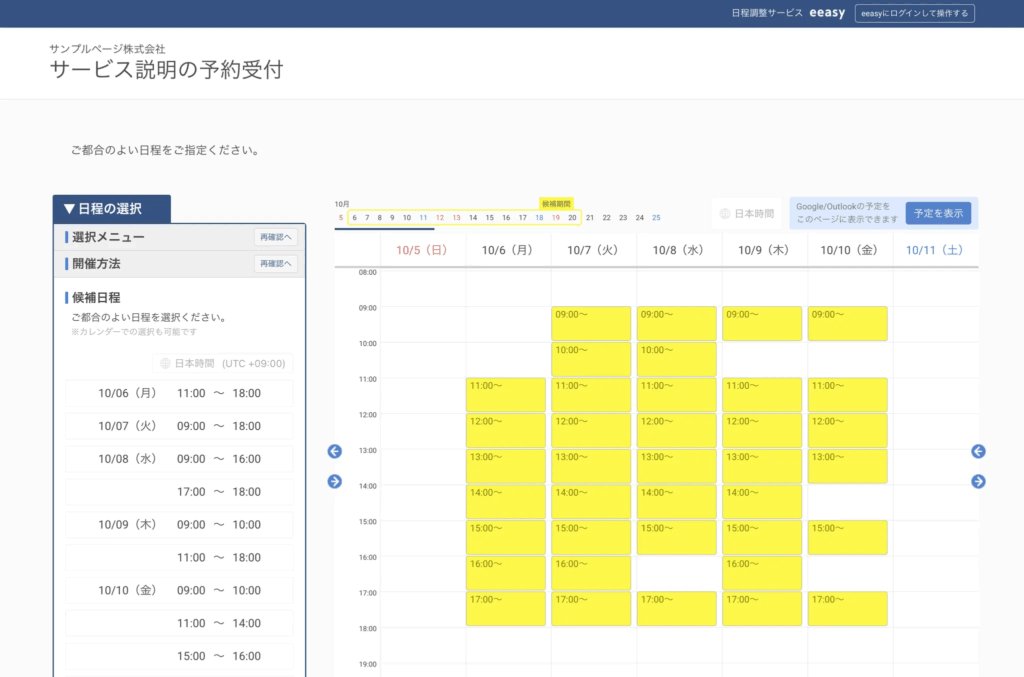This screenshot has height=677, width=1024.
Task: Pick the 16:00 slot on 10/9 (木)
Action: click(x=762, y=573)
